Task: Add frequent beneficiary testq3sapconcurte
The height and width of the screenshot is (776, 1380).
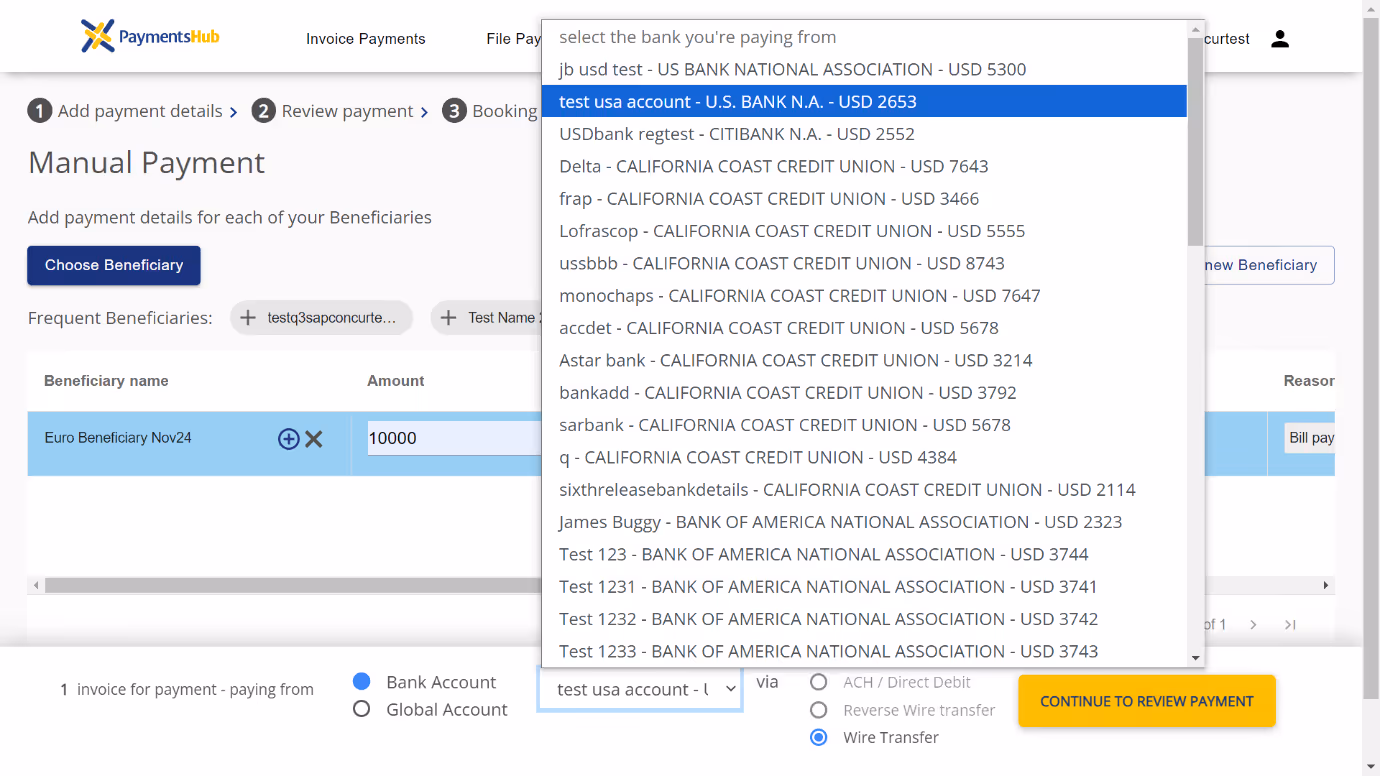Action: 321,318
